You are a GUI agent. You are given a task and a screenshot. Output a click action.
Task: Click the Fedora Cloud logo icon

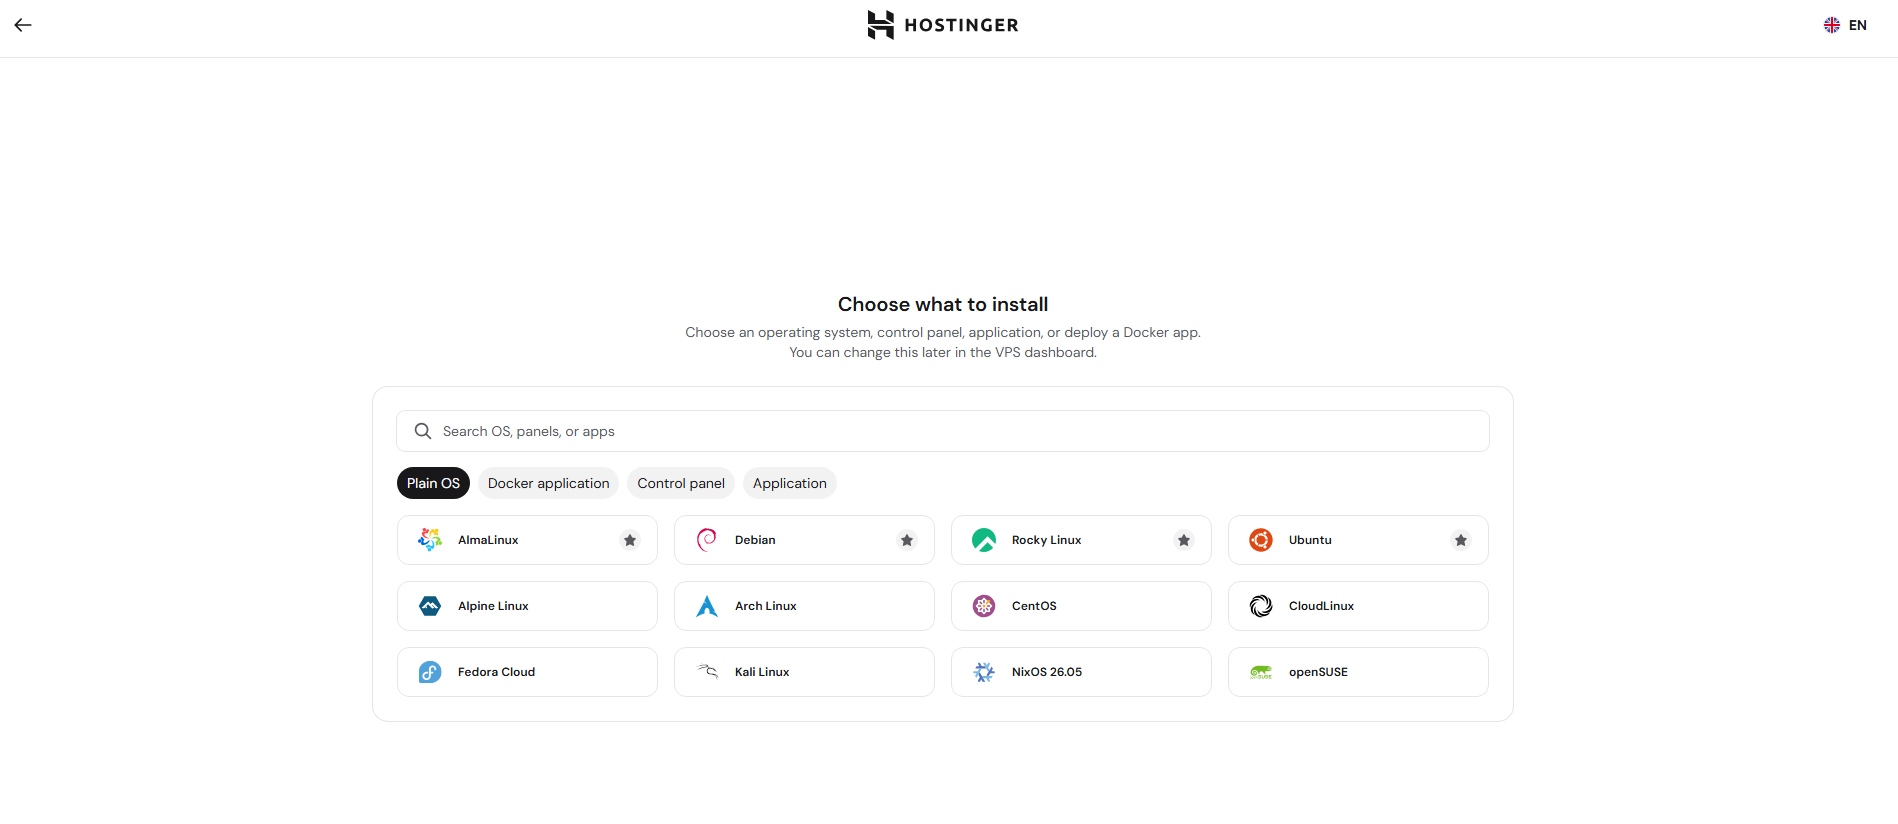click(430, 672)
